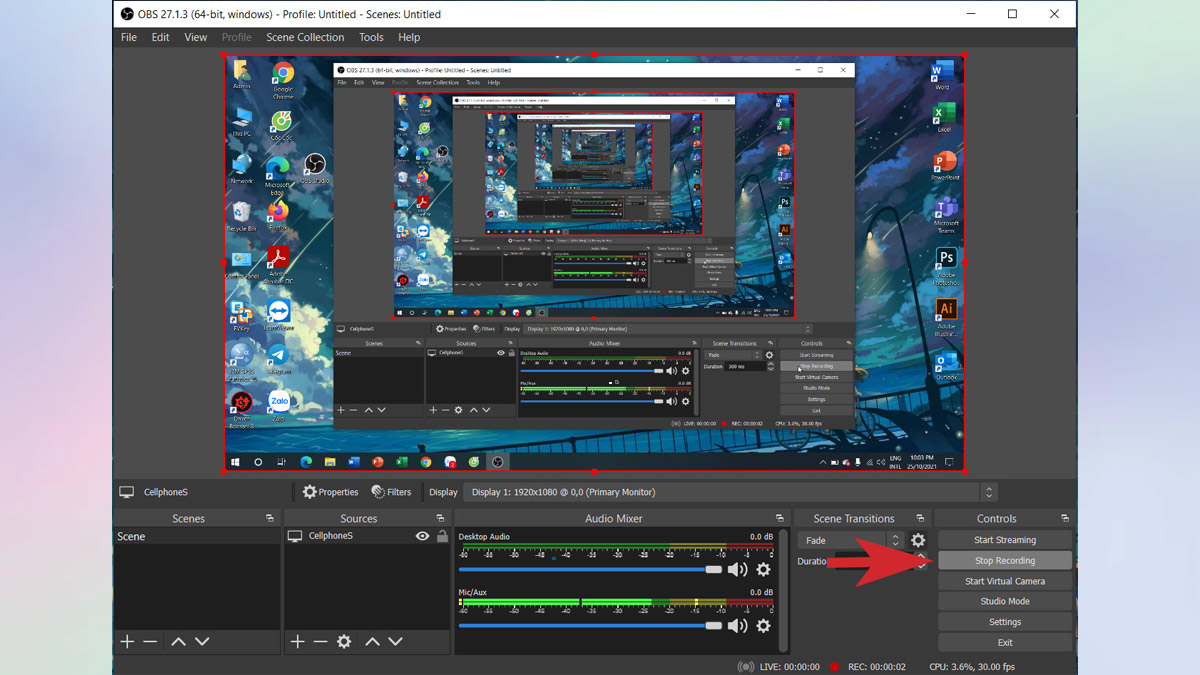Open OBS Settings from Controls
This screenshot has width=1200, height=675.
click(x=1005, y=622)
